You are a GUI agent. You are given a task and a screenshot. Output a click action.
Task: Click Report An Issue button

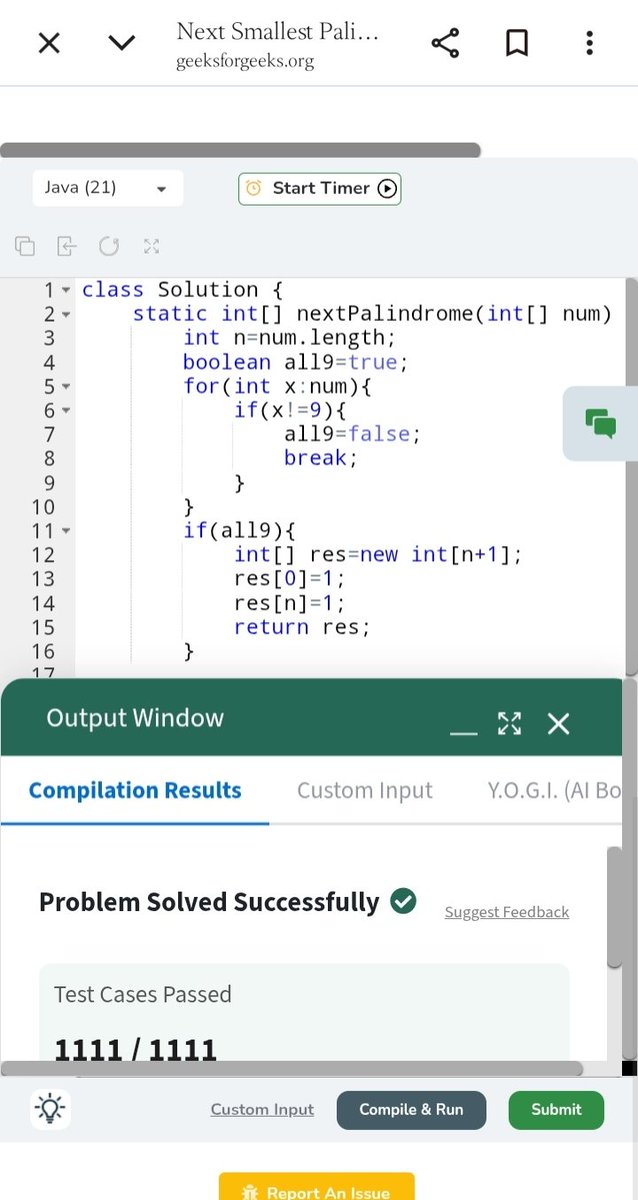pos(317,1187)
